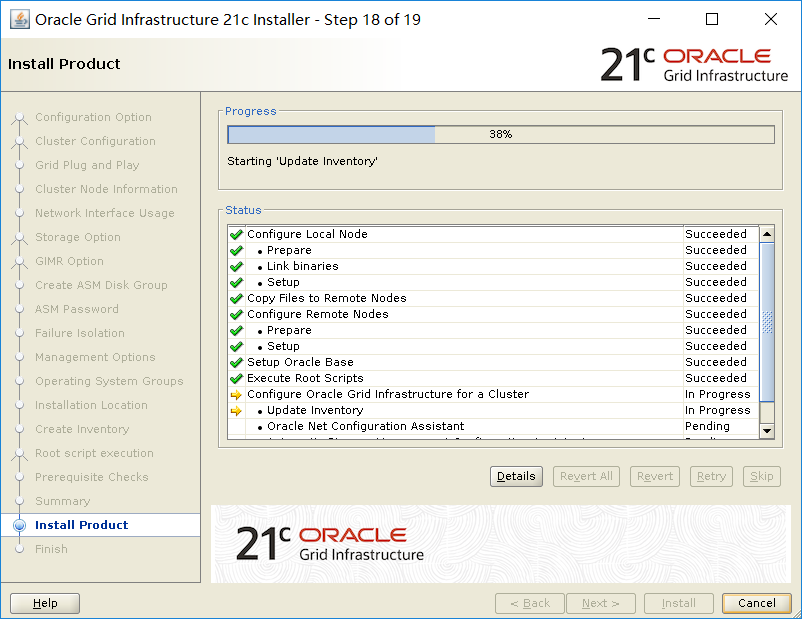Select the Operating System Groups step
Image resolution: width=802 pixels, height=619 pixels.
pyautogui.click(x=109, y=381)
